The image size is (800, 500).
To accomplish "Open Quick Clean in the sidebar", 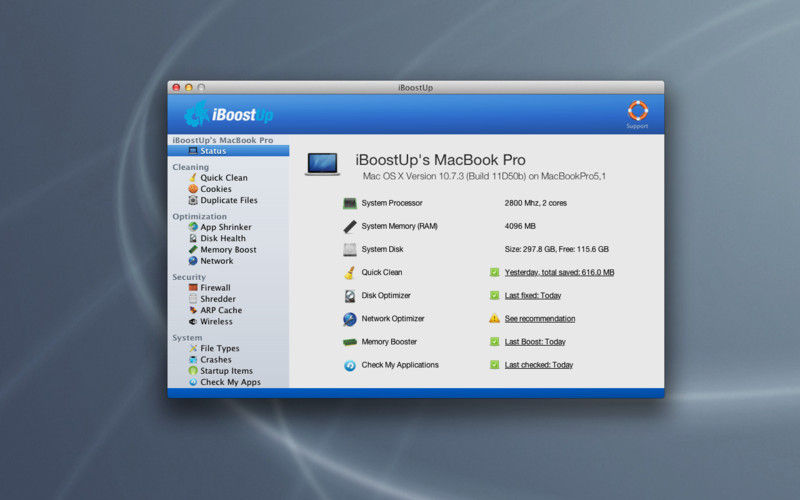I will click(223, 178).
